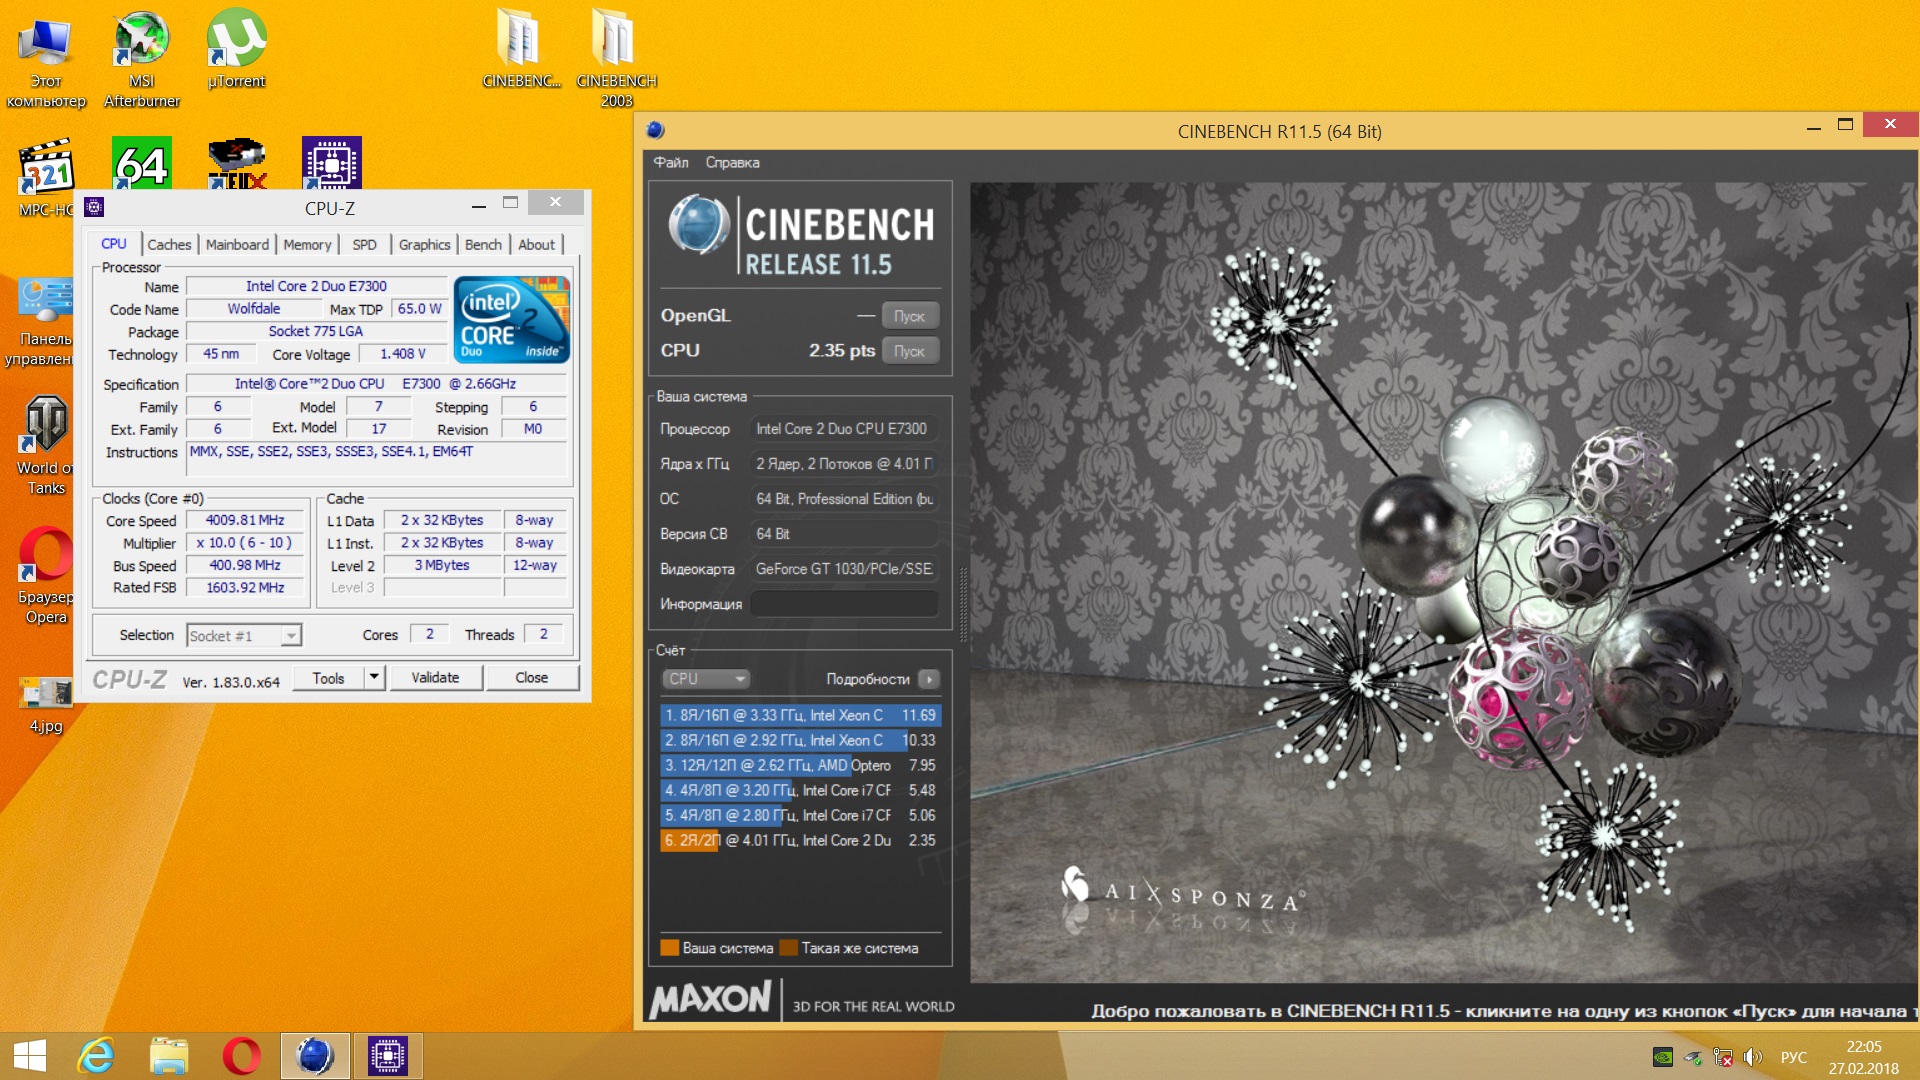The height and width of the screenshot is (1080, 1920).
Task: Open the SPD tab
Action: pyautogui.click(x=364, y=244)
